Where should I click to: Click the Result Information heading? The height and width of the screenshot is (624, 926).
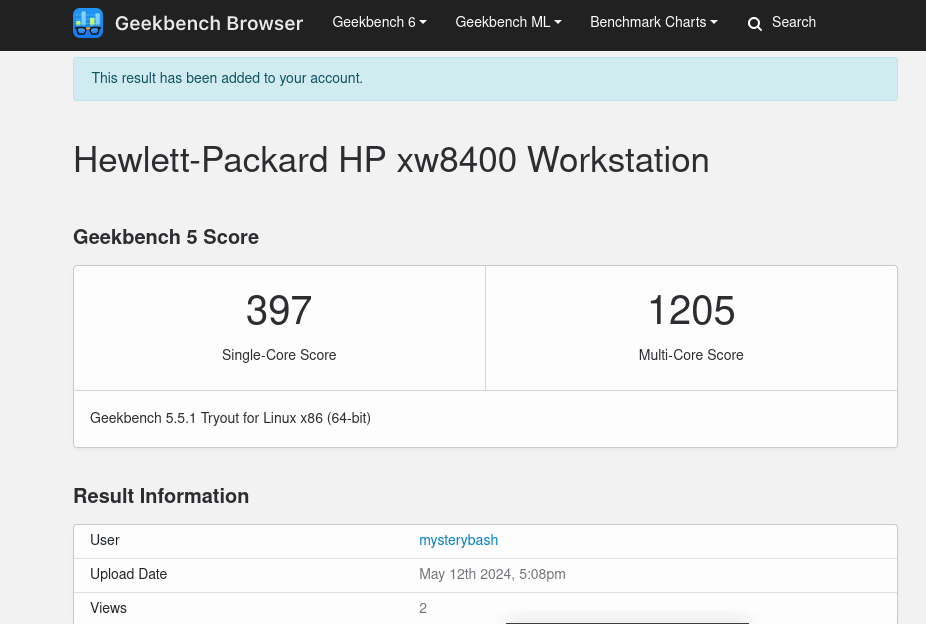click(x=161, y=496)
